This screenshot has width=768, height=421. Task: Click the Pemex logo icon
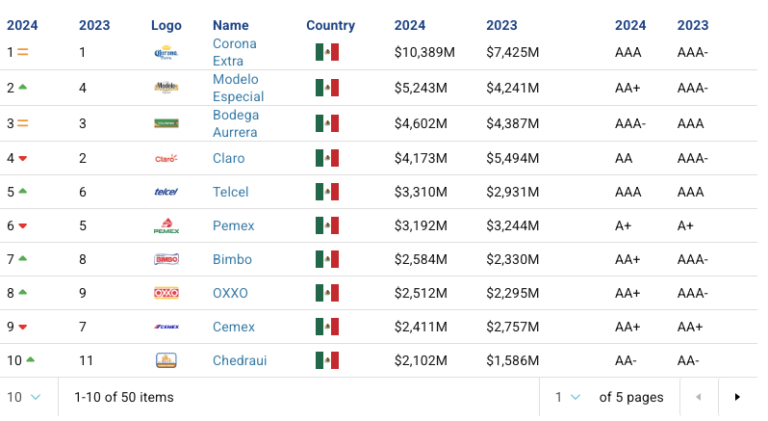pyautogui.click(x=166, y=226)
